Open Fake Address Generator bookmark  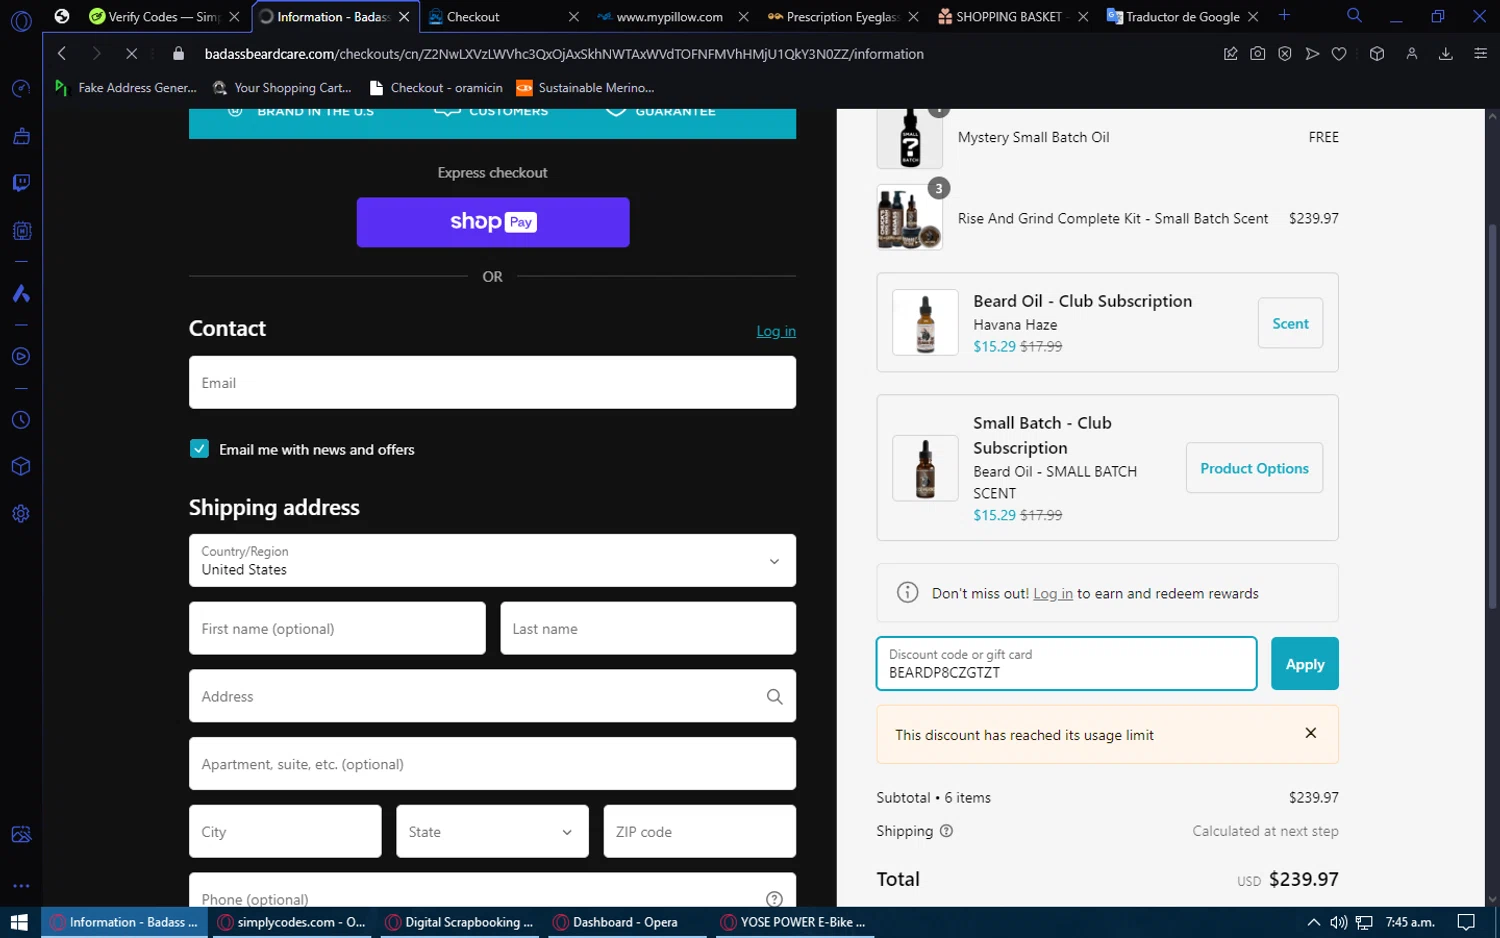(x=126, y=88)
